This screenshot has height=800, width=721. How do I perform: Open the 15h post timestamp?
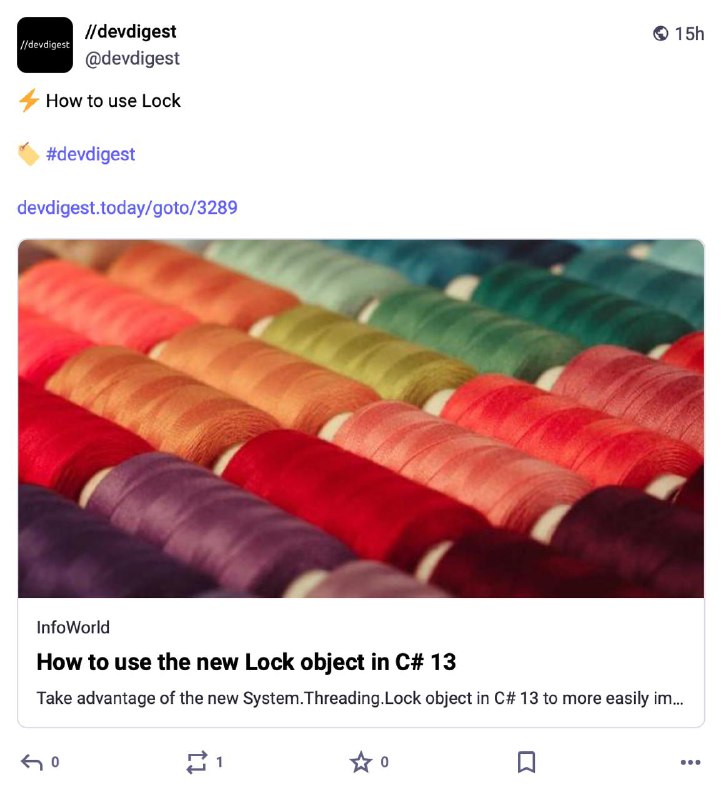coord(689,34)
